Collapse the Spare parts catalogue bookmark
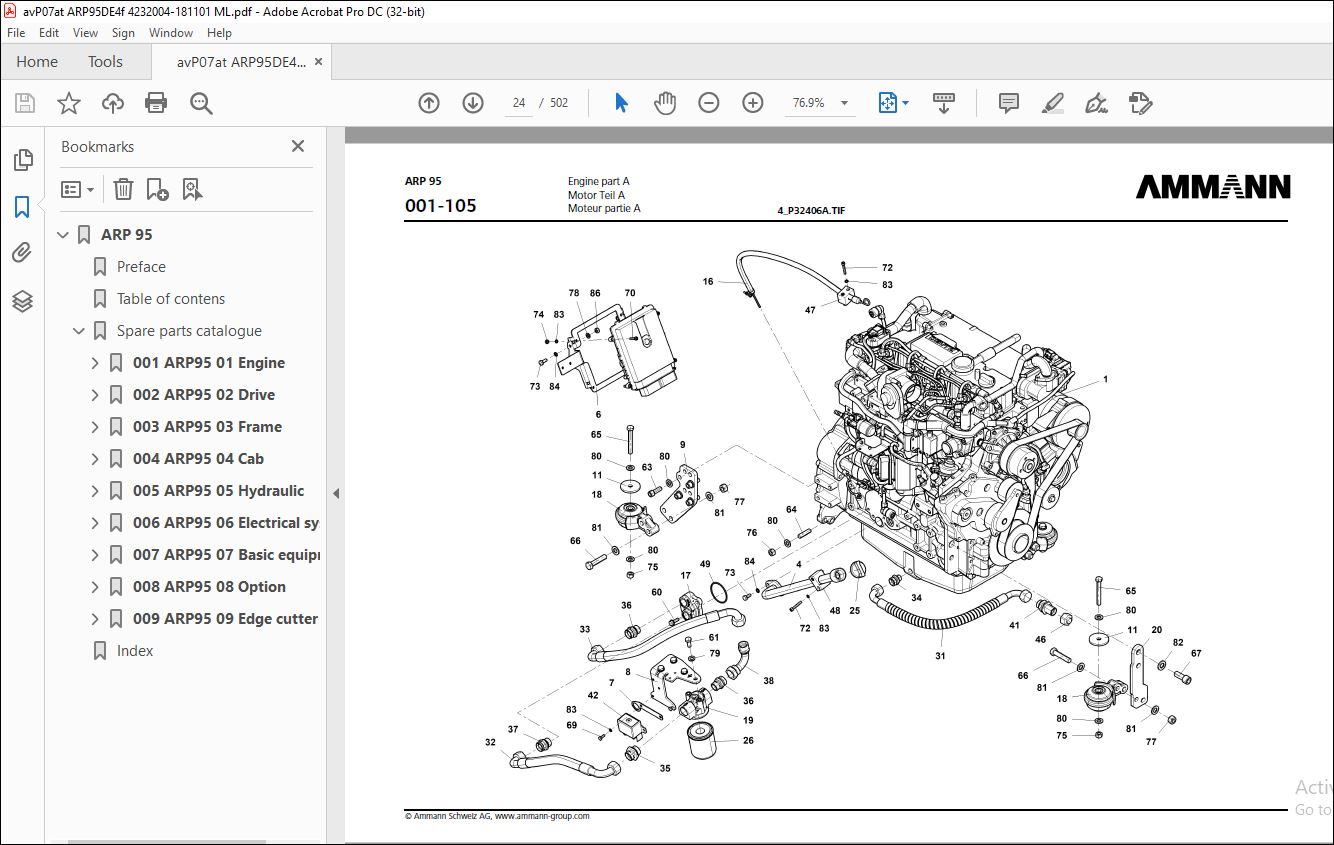This screenshot has height=845, width=1334. pos(79,331)
